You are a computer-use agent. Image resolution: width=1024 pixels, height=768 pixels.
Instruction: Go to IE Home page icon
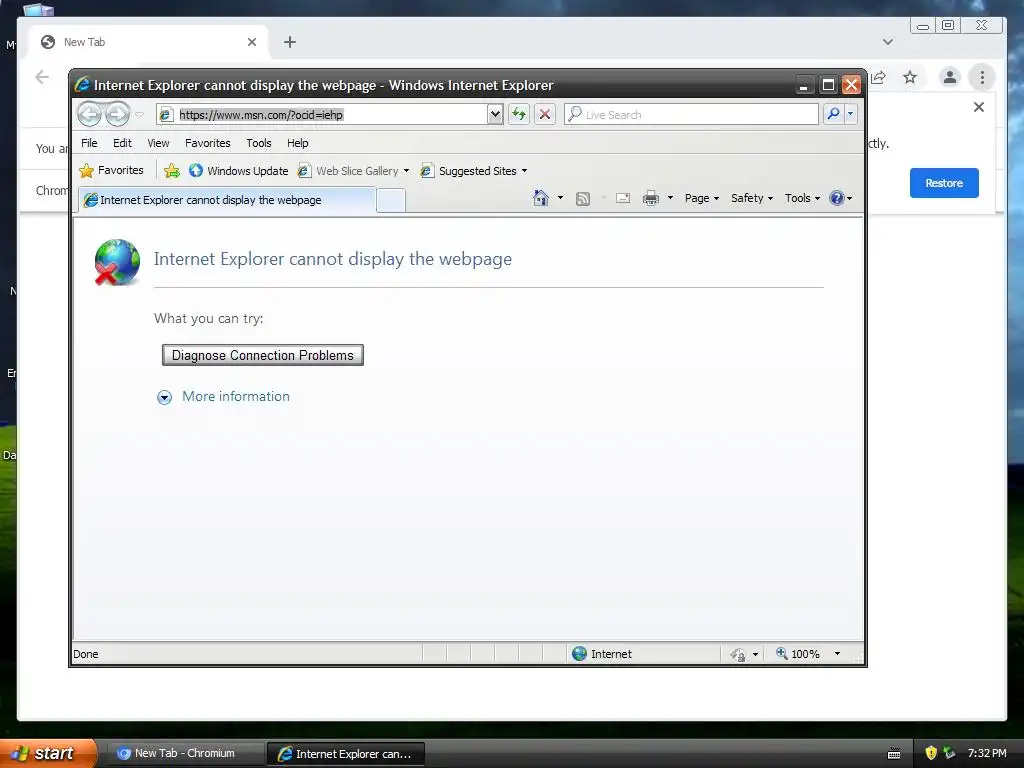541,198
